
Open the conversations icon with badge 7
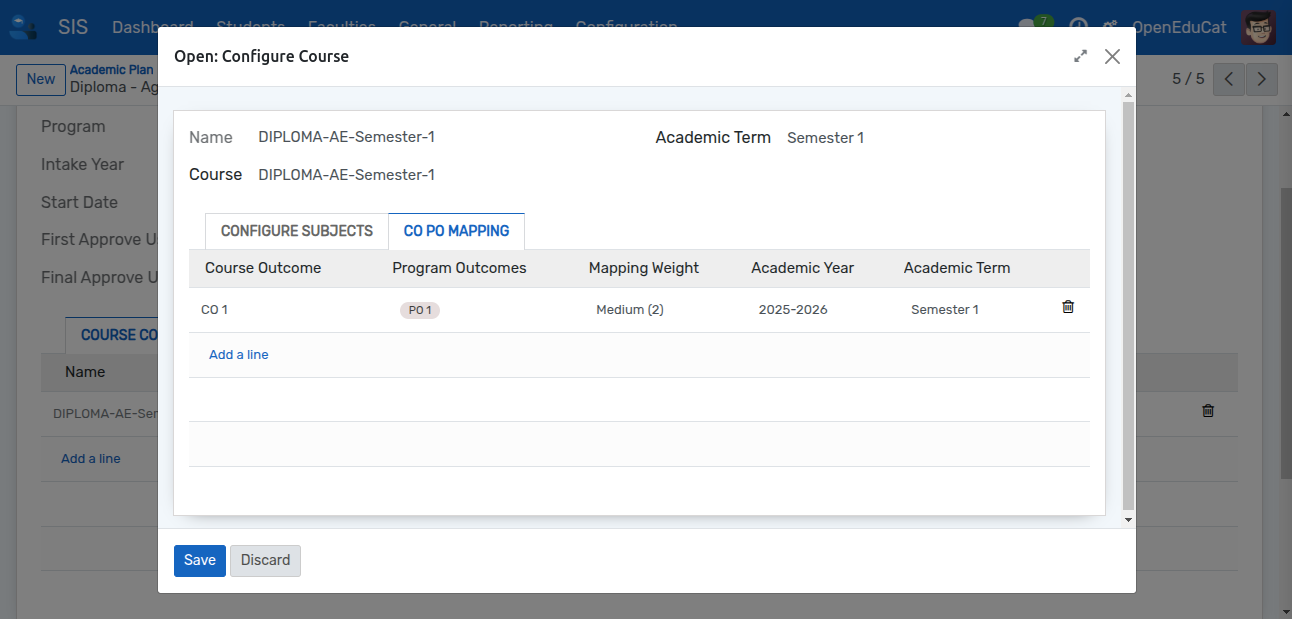(x=1028, y=26)
